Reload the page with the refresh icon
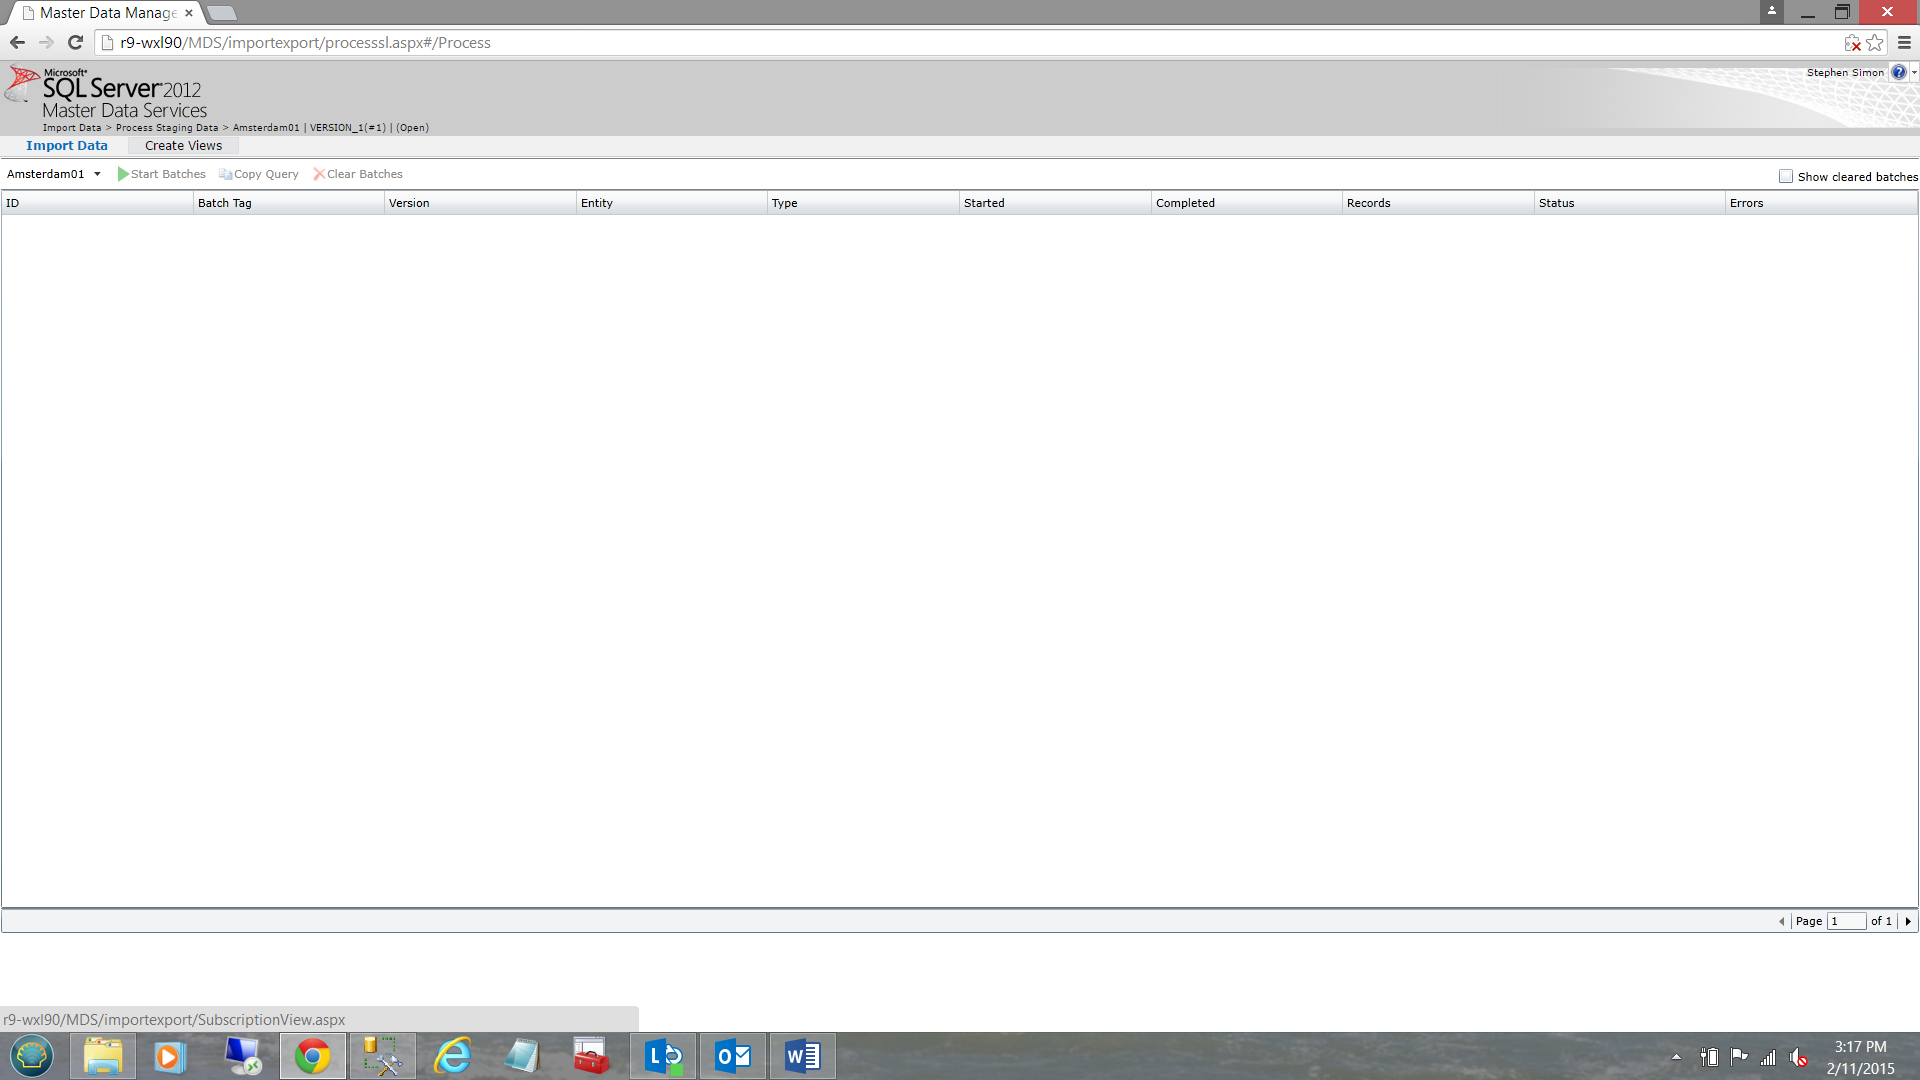 click(x=75, y=42)
